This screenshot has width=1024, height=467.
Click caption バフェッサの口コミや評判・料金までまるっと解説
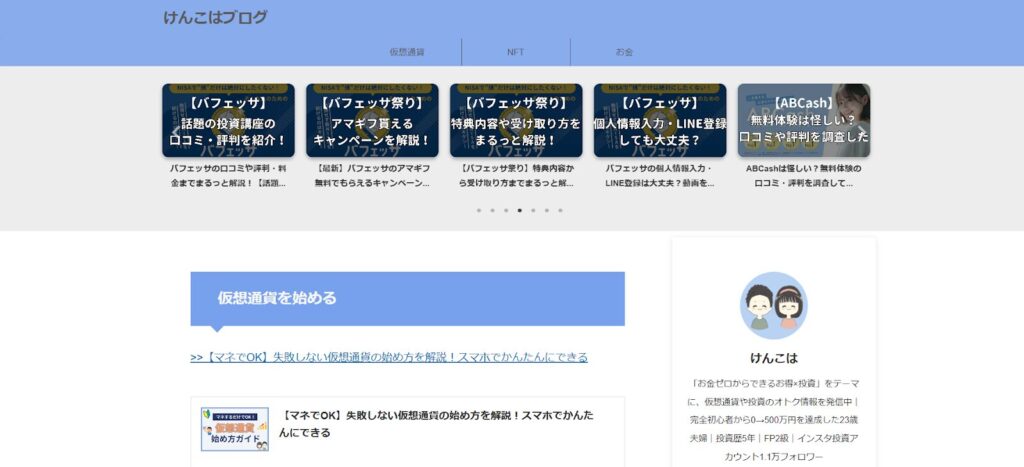228,176
